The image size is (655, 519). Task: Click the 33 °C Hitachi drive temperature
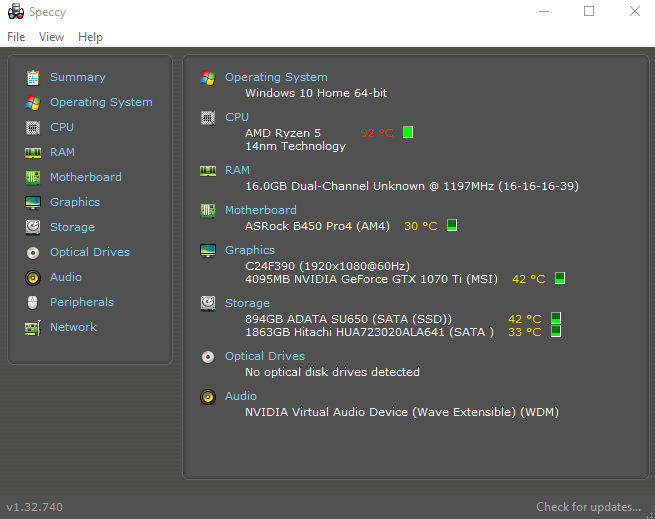pyautogui.click(x=525, y=332)
